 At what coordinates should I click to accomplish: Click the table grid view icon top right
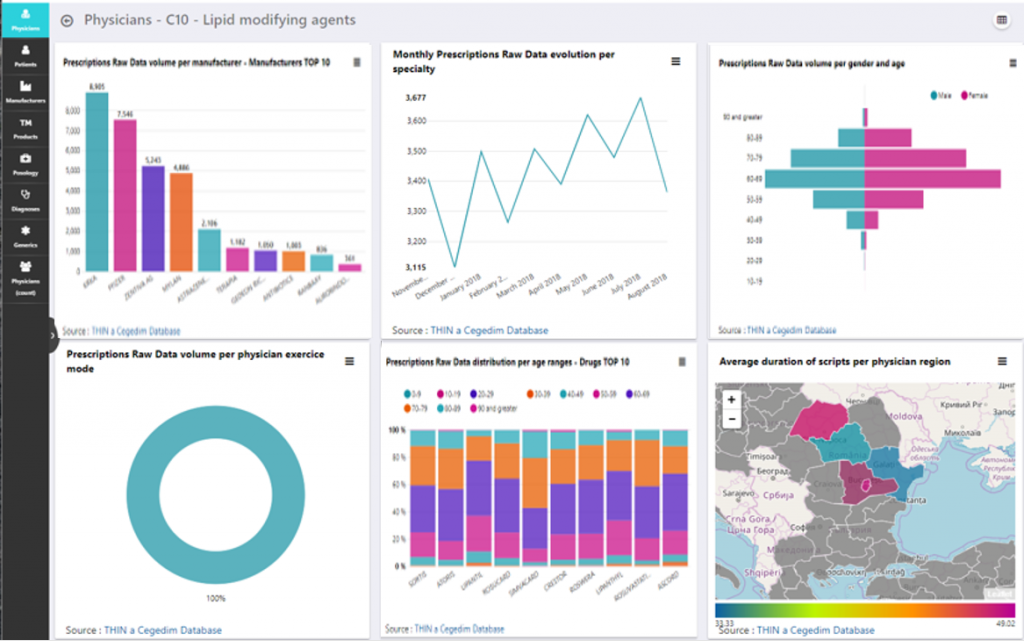(x=1001, y=20)
